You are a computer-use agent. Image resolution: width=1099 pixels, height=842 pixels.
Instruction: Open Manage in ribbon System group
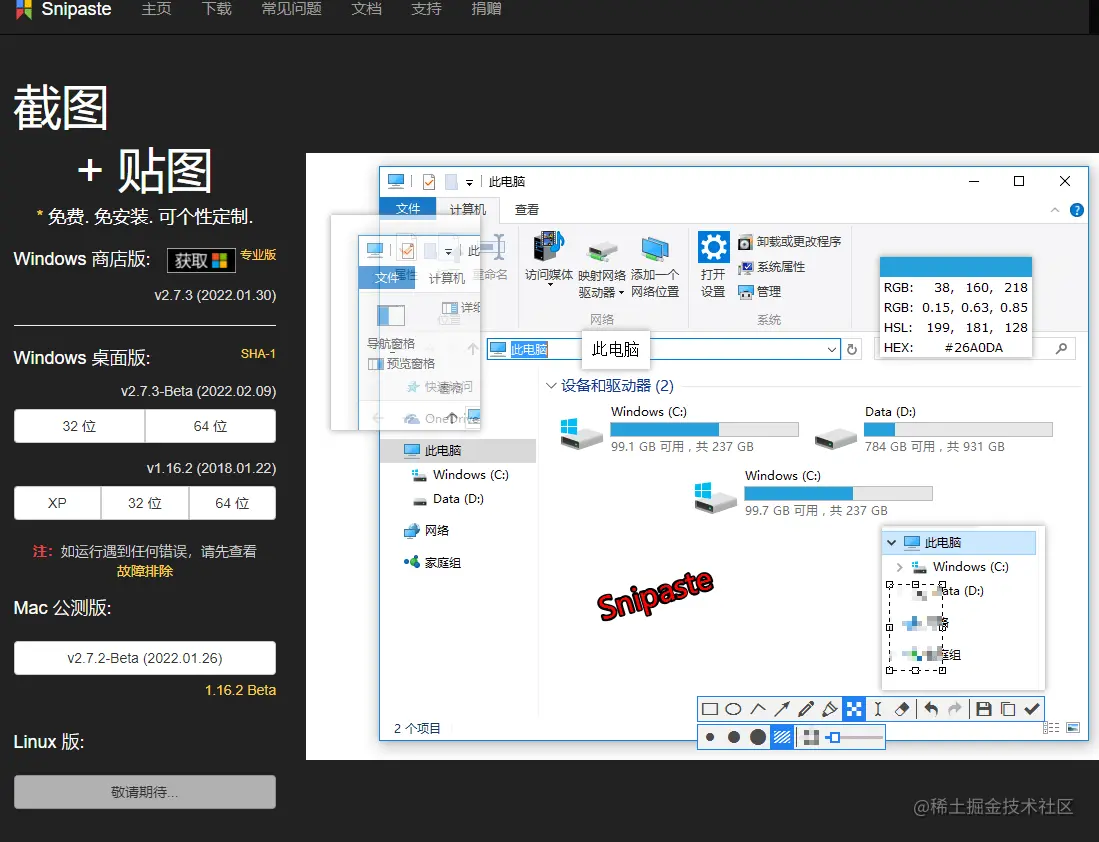click(760, 292)
